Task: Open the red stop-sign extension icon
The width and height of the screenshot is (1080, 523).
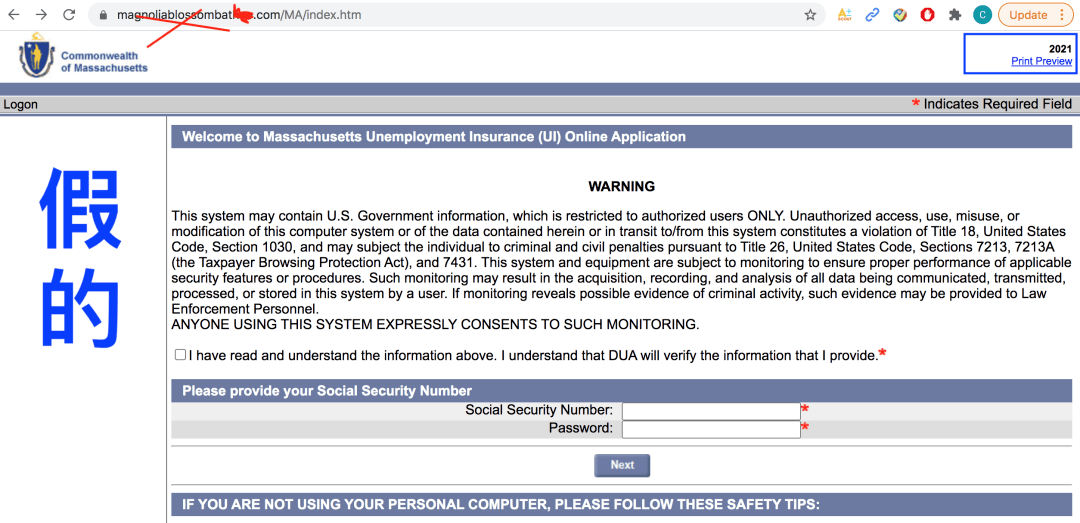Action: (x=927, y=14)
